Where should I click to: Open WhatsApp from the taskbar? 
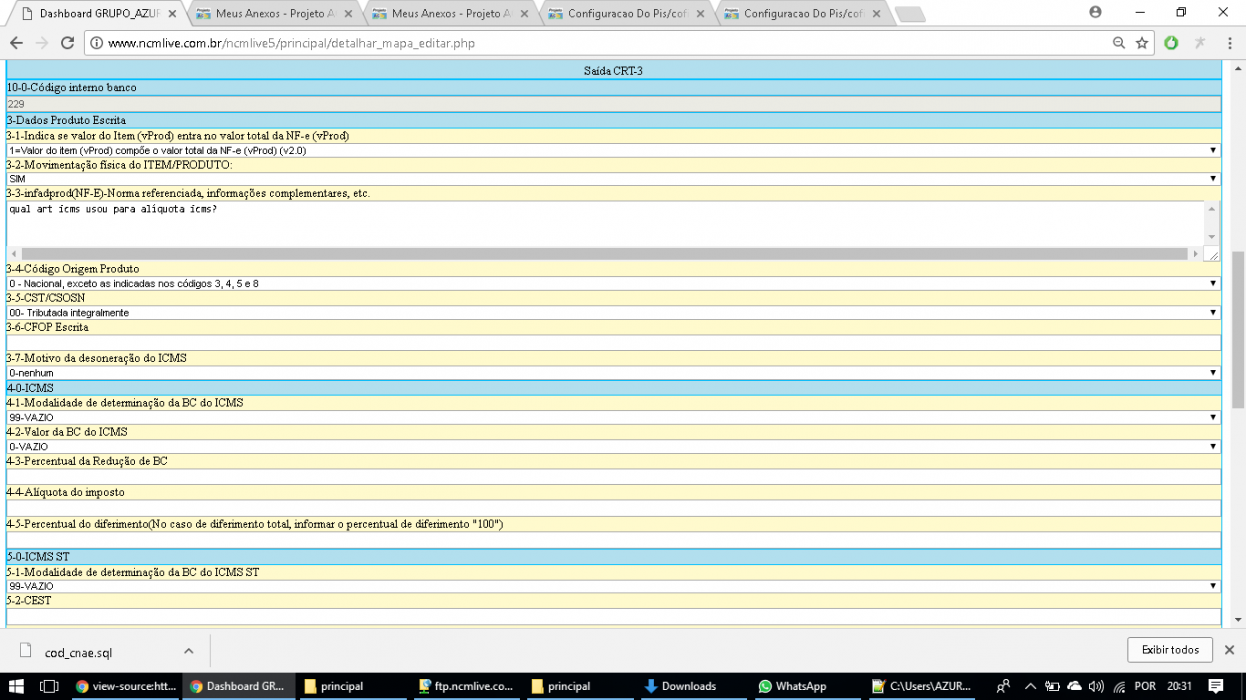click(x=793, y=686)
